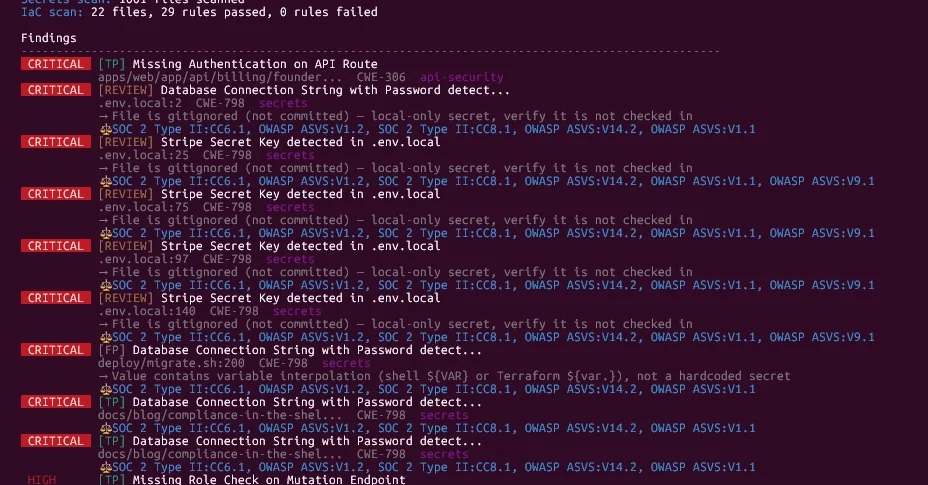Click the scales icon below the .env.local:25 finding
Viewport: 928px width, 485px height.
coord(104,181)
